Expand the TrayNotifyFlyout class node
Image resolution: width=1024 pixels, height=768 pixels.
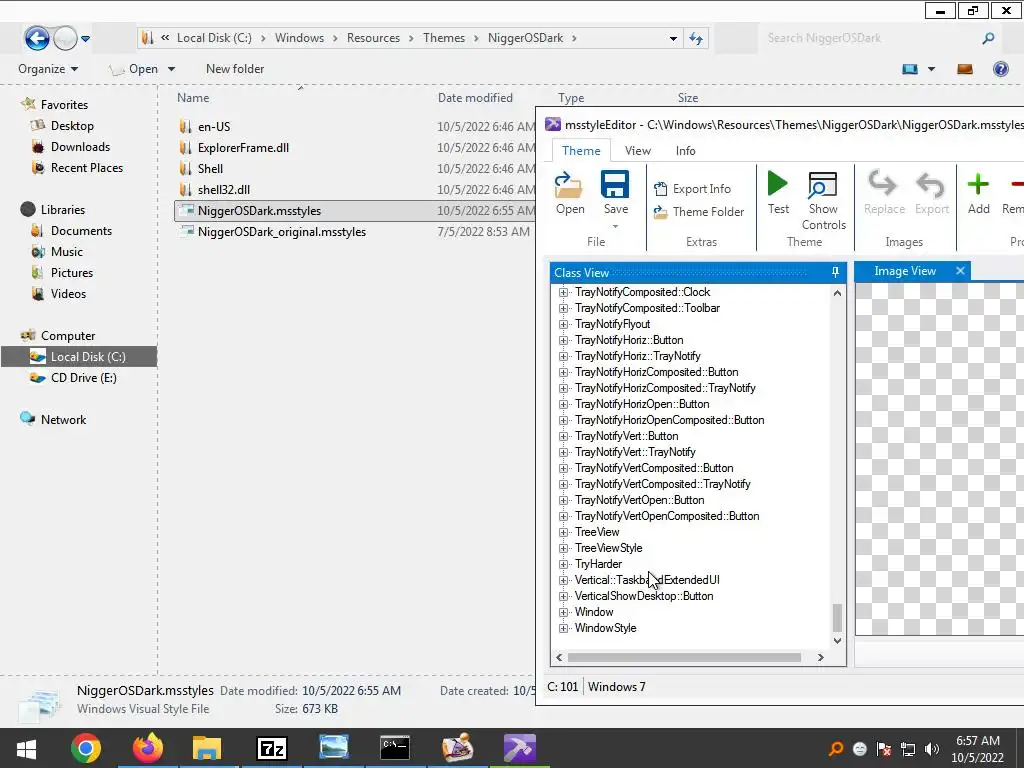[x=563, y=324]
